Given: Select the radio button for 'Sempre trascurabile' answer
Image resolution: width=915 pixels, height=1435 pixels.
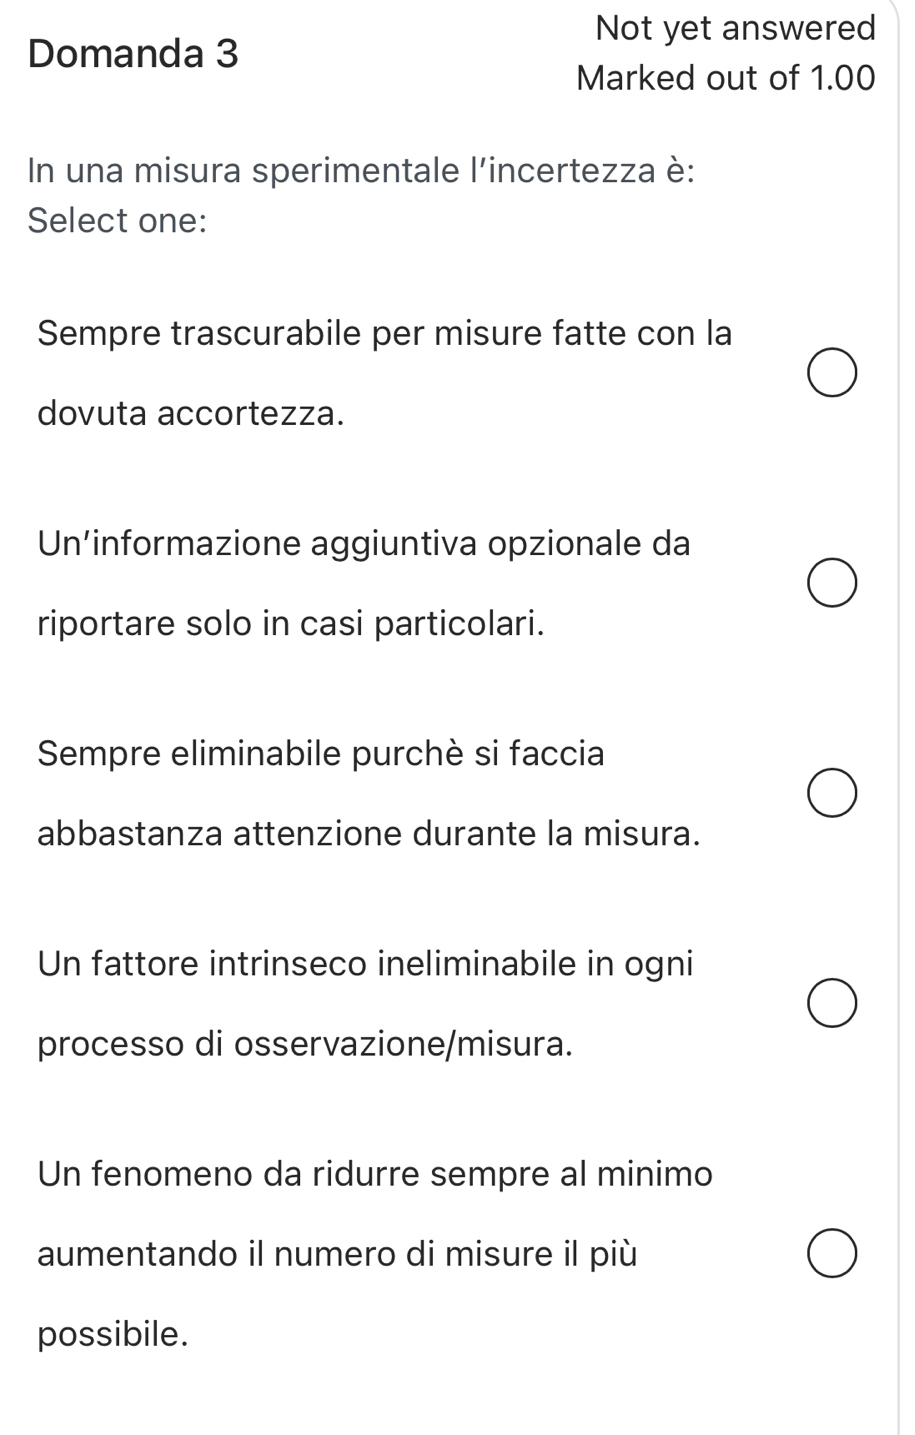Looking at the screenshot, I should click(832, 373).
